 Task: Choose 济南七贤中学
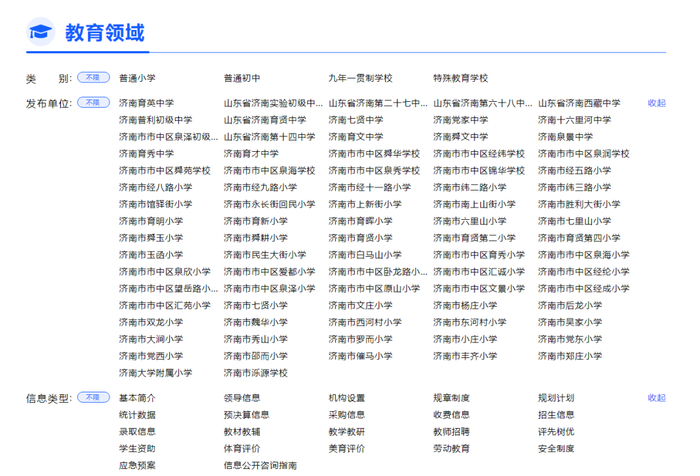point(356,120)
